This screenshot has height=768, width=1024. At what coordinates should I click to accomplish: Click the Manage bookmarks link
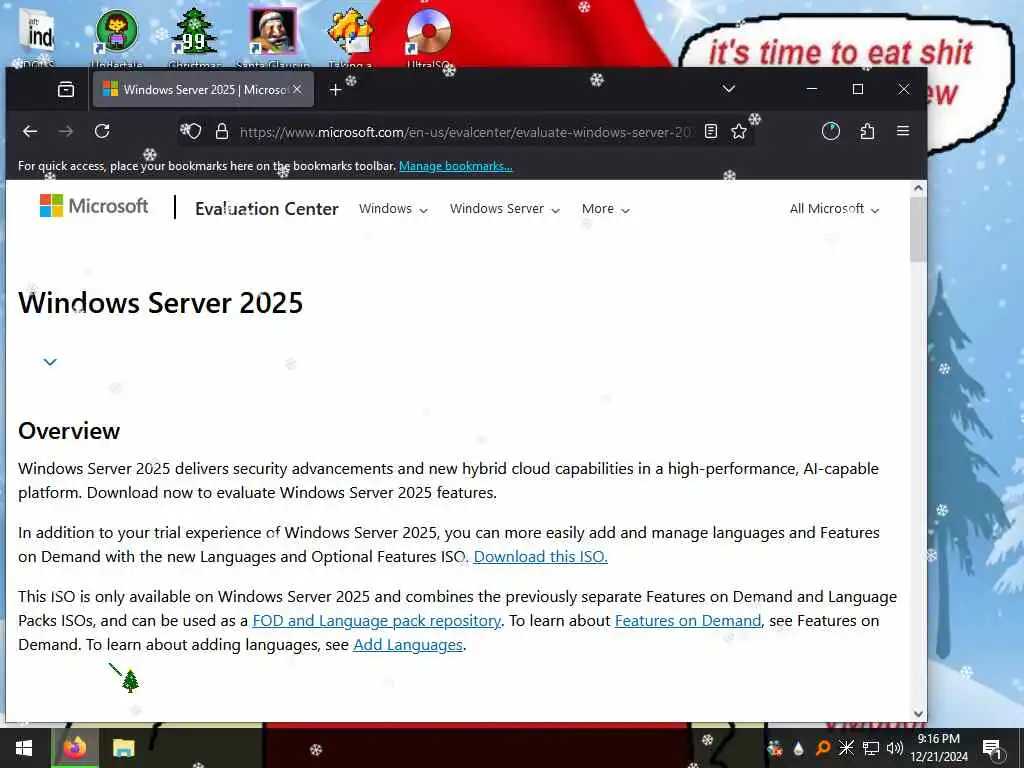[456, 166]
